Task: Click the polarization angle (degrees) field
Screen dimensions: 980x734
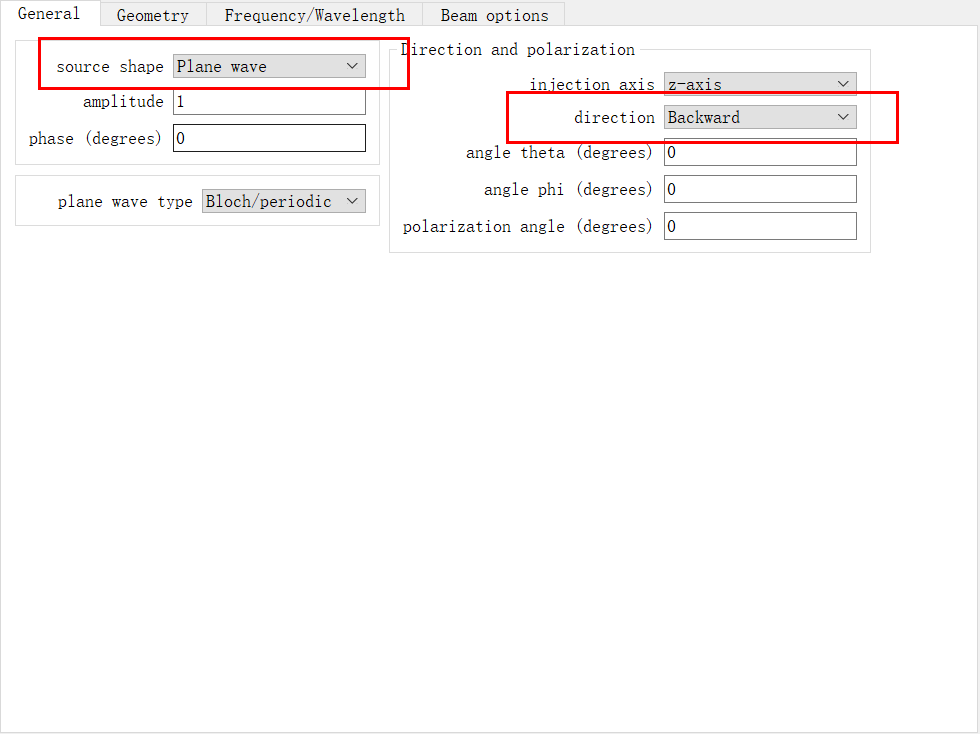Action: pyautogui.click(x=760, y=226)
